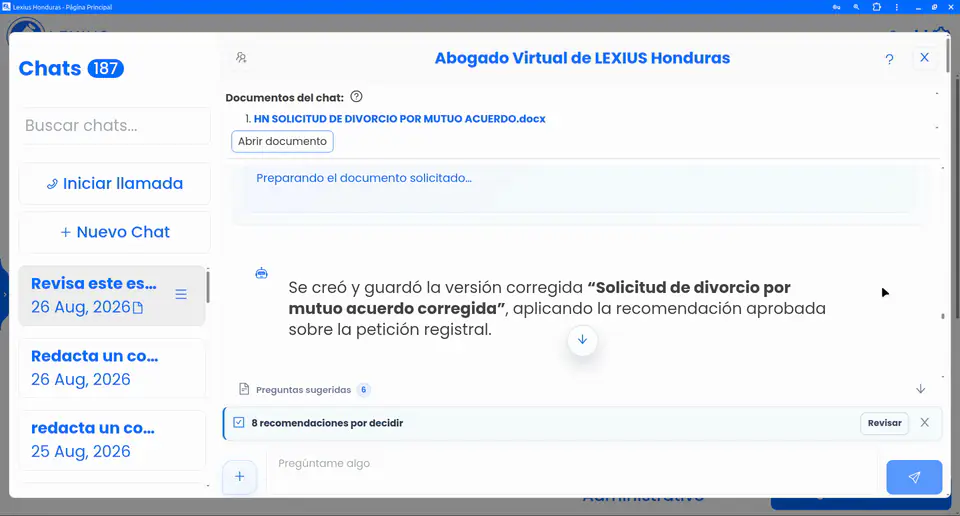The height and width of the screenshot is (516, 960).
Task: Click the Abrir documento button
Action: (282, 141)
